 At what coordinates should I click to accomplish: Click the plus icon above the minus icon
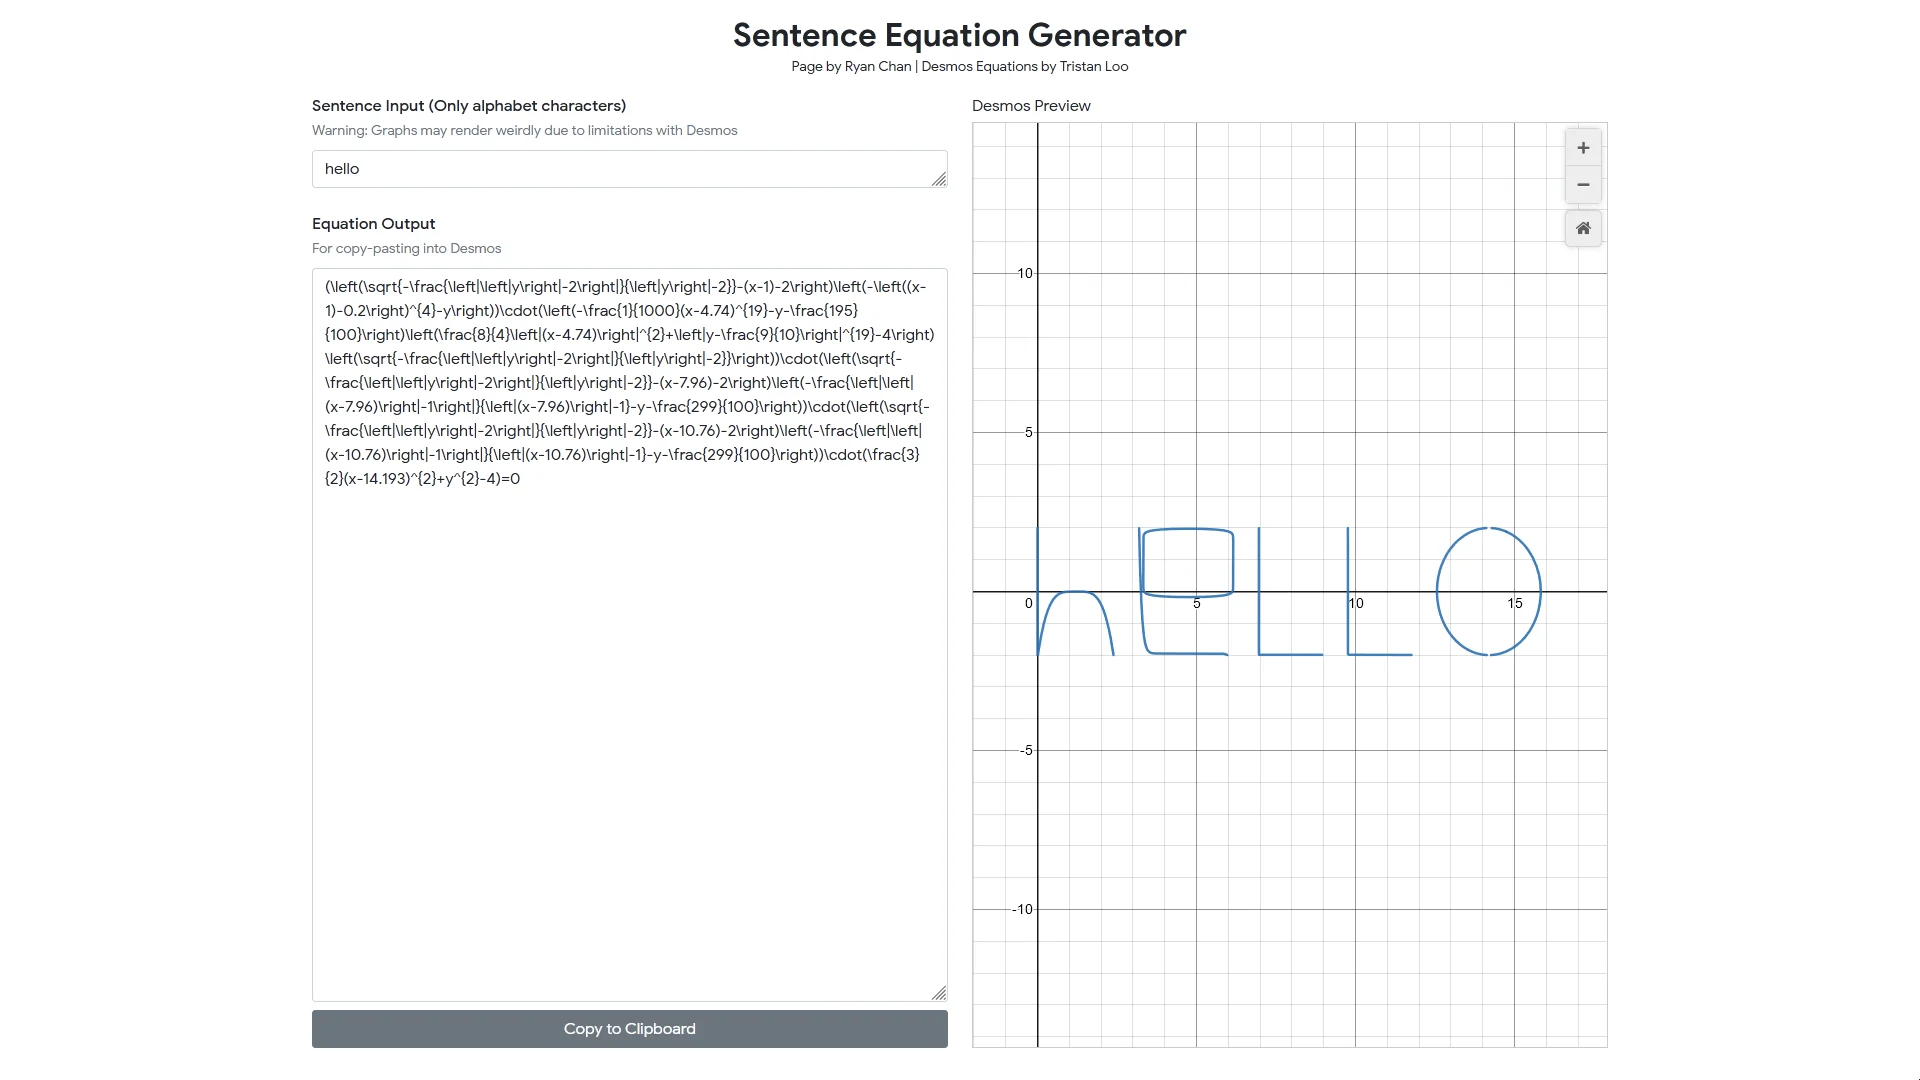coord(1583,147)
